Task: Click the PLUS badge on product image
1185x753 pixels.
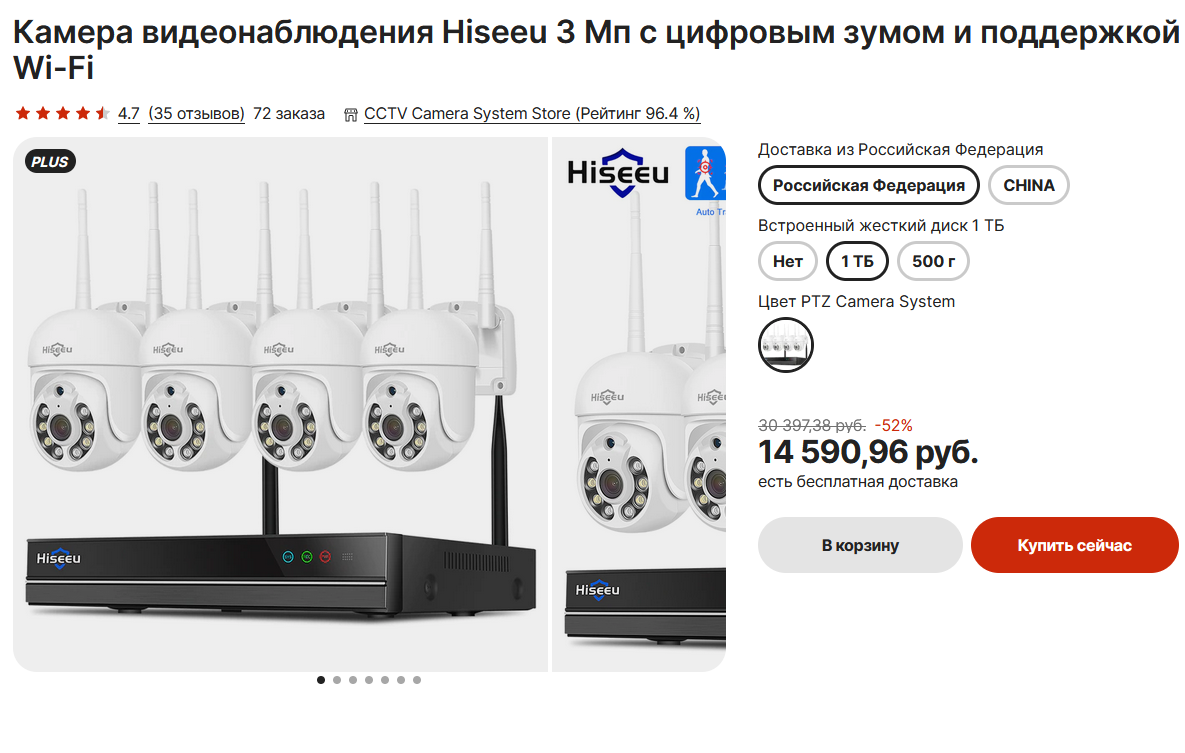Action: pyautogui.click(x=50, y=161)
